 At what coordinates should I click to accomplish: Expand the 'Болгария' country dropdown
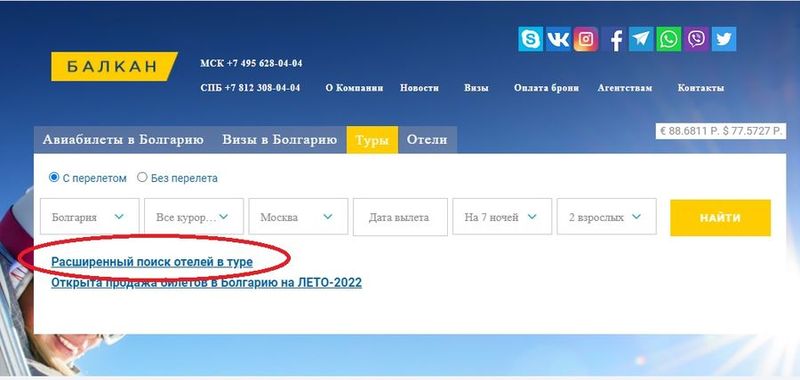[x=90, y=217]
